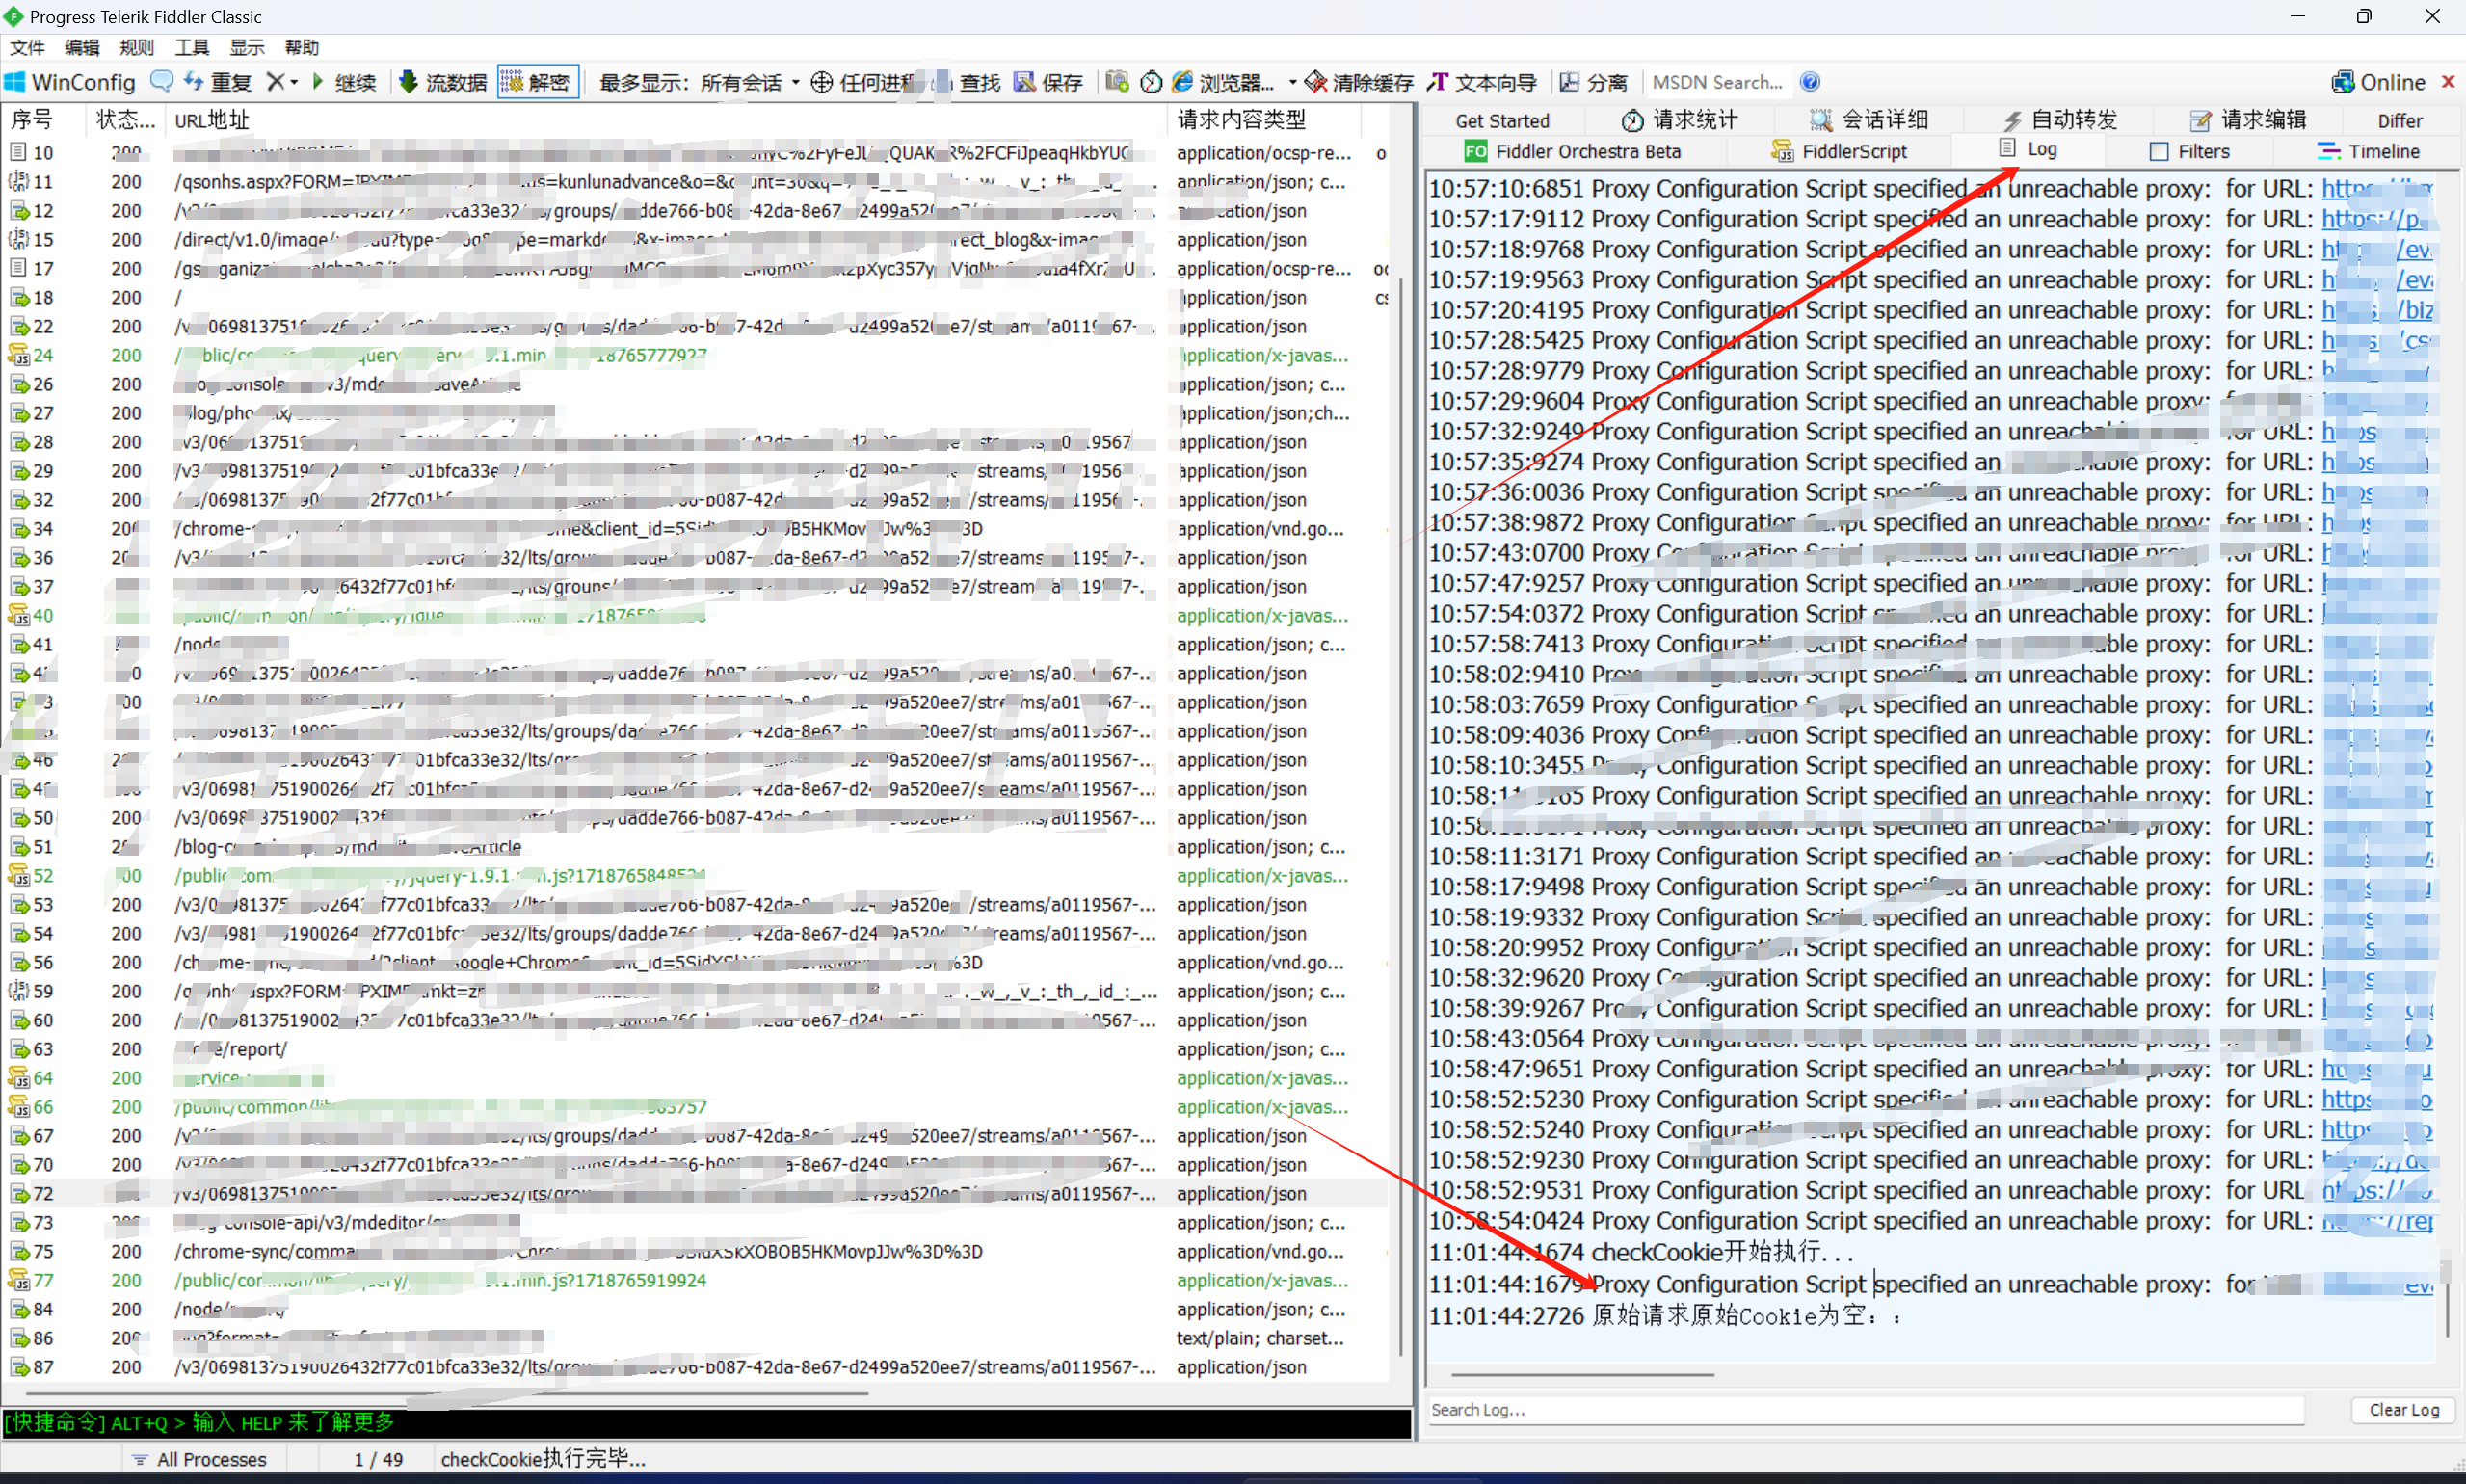Resume sessions with the 继续 button

tap(345, 82)
